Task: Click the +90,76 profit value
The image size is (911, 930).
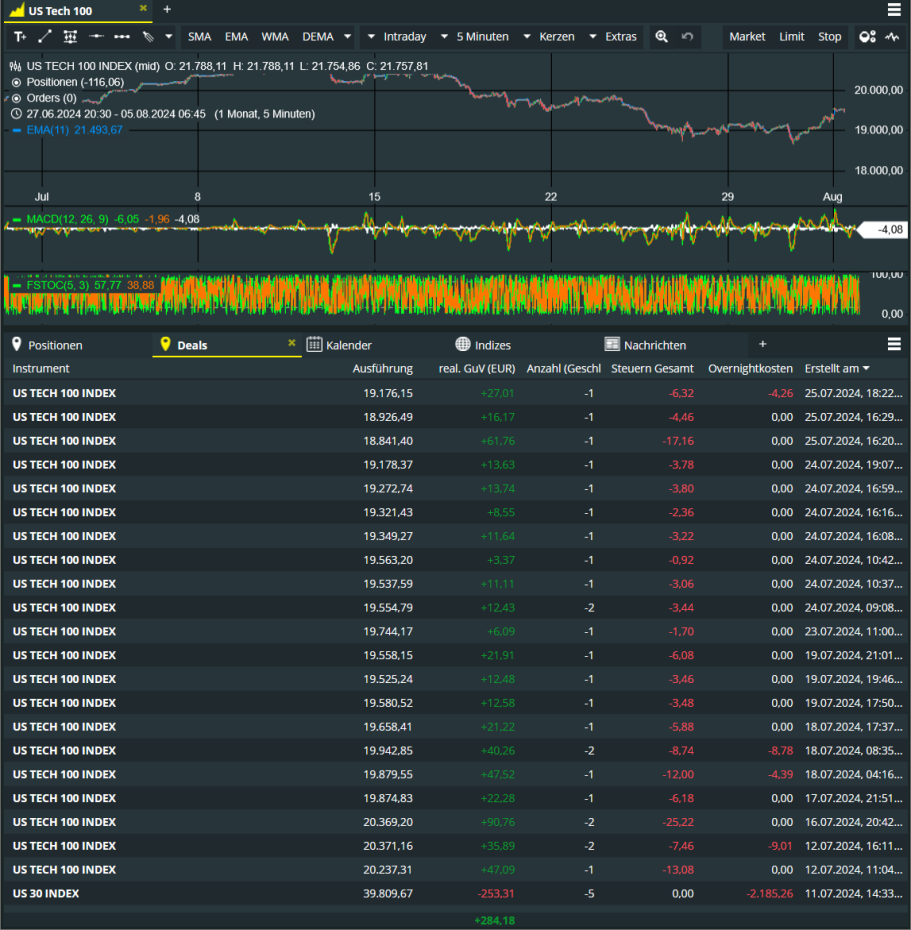Action: tap(498, 823)
